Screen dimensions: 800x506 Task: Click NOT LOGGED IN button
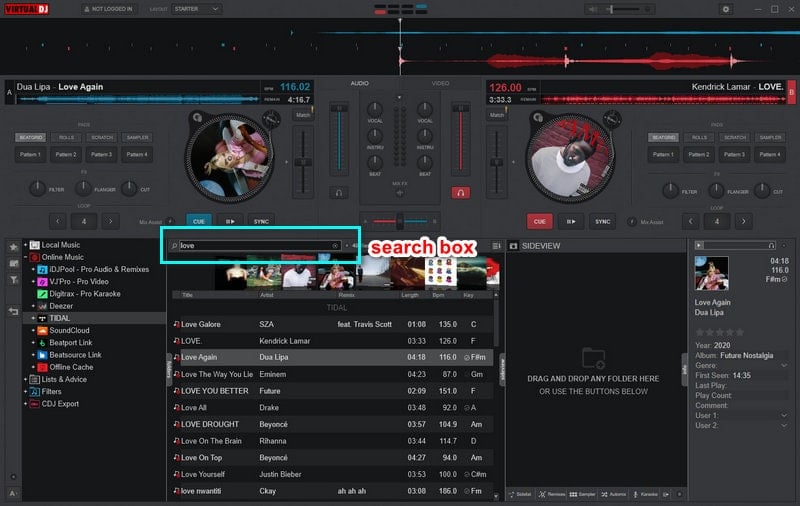(x=109, y=9)
